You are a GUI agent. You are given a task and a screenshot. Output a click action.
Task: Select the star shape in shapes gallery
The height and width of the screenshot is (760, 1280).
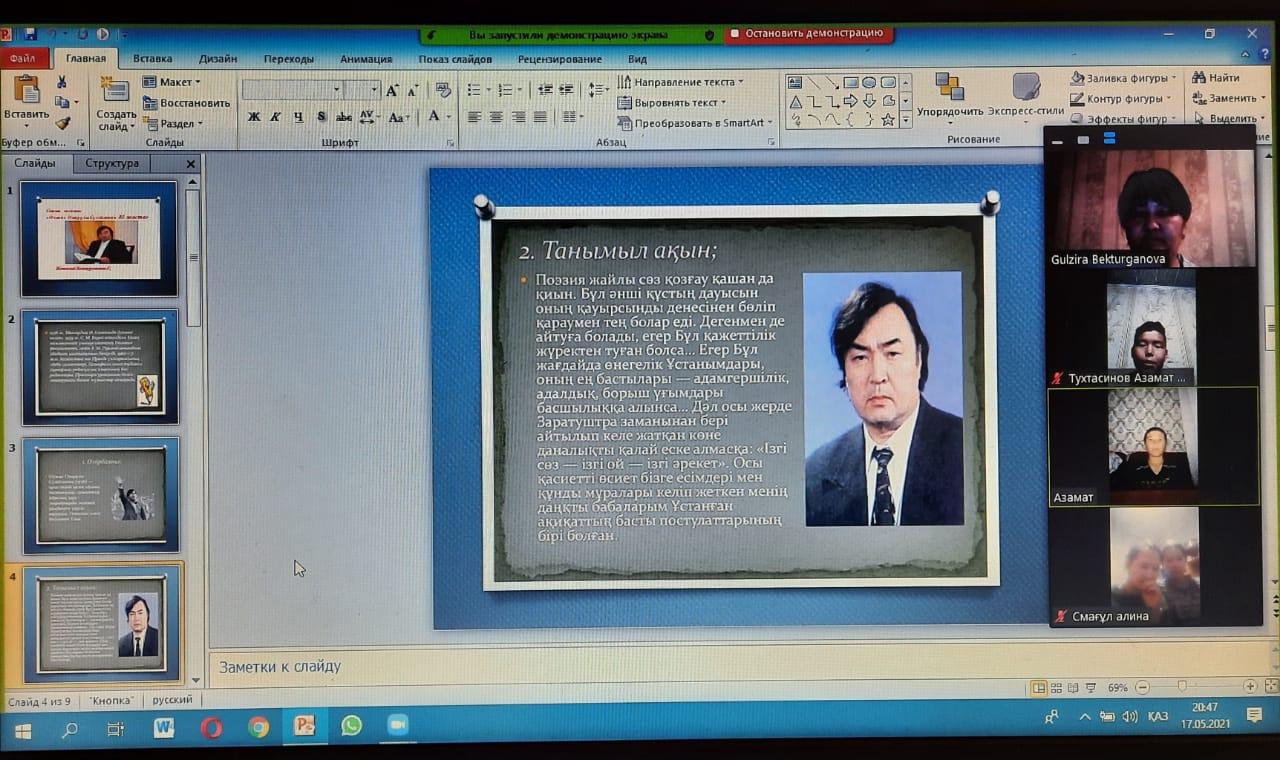pyautogui.click(x=887, y=120)
